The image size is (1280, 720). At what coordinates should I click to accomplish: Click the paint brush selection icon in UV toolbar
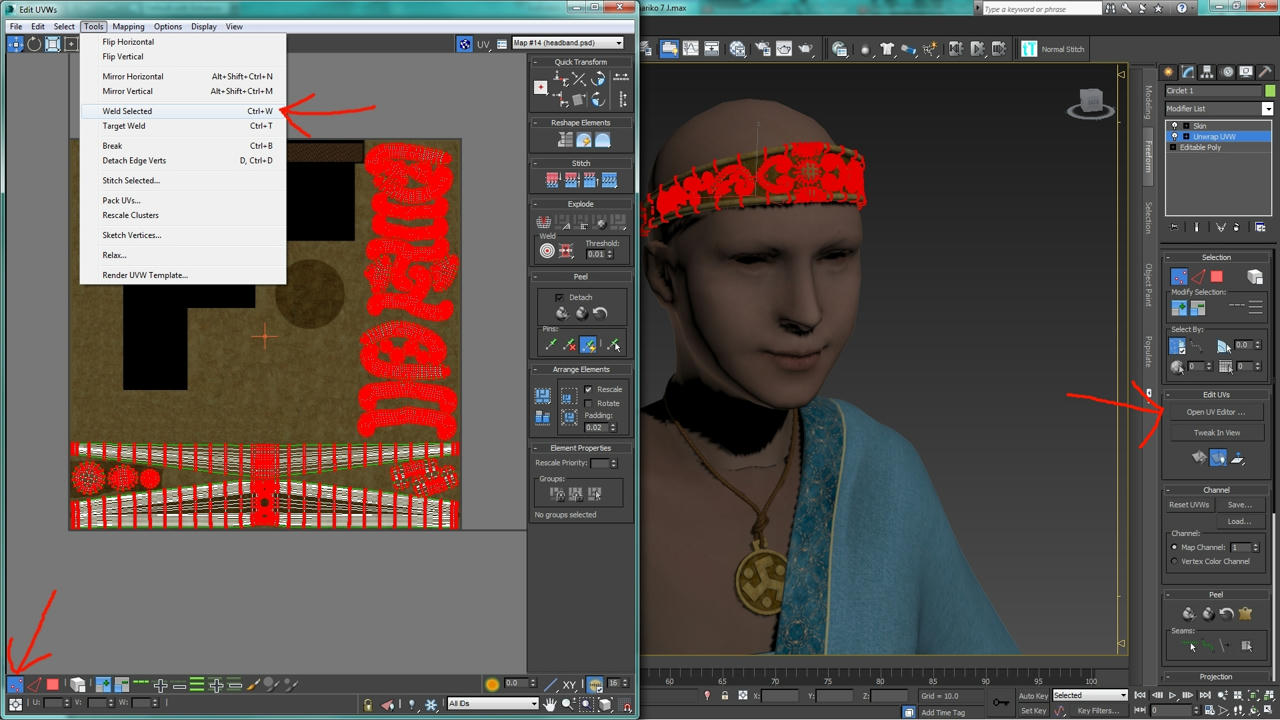coord(253,685)
